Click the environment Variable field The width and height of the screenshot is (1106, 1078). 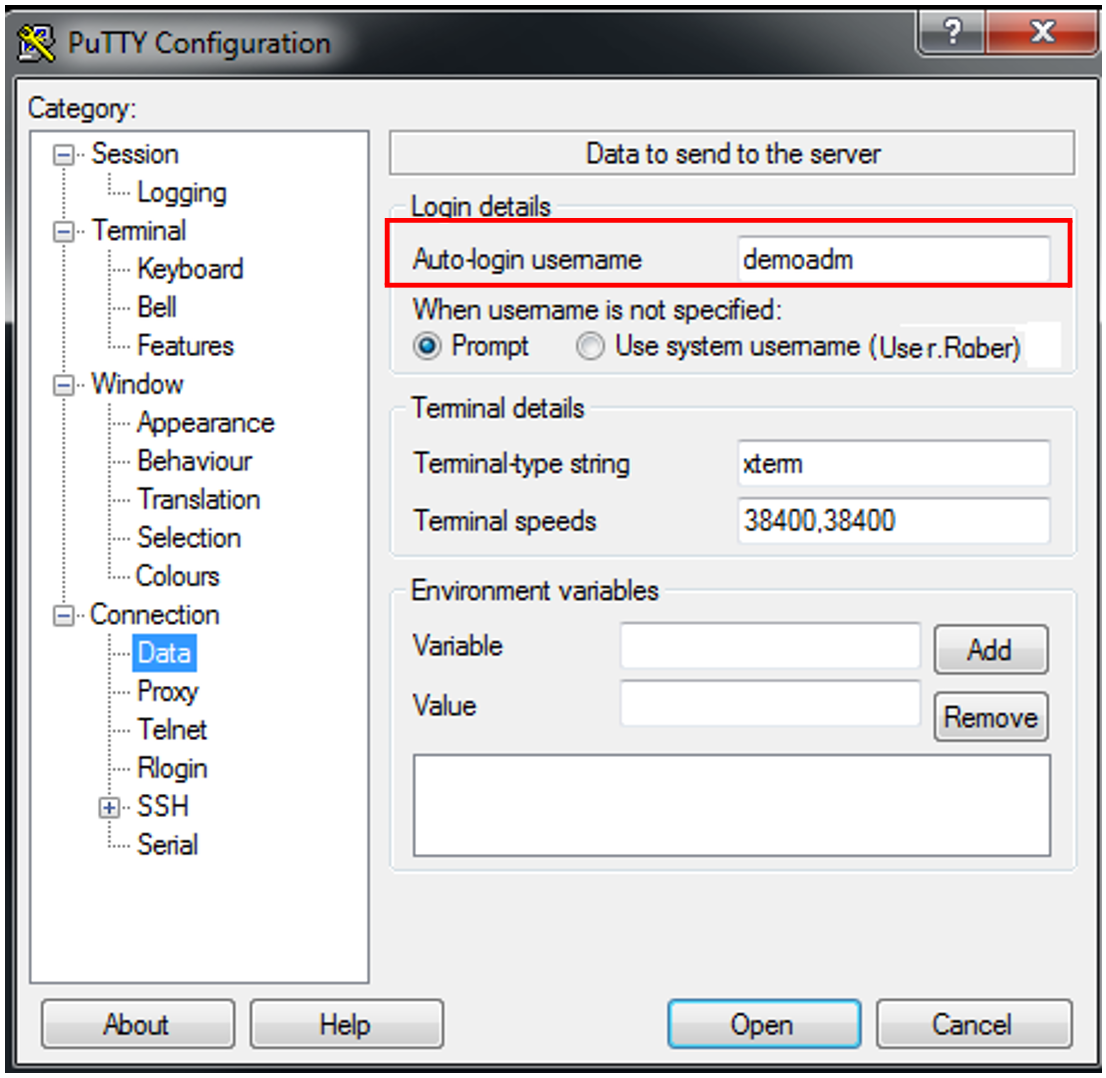click(x=770, y=646)
